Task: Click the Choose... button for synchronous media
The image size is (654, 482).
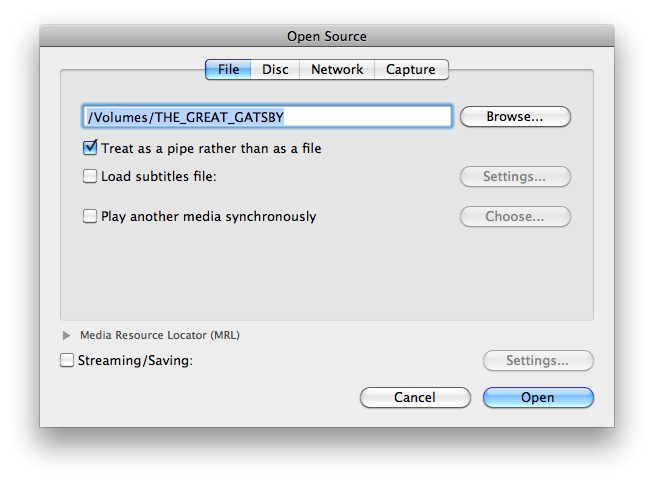Action: pyautogui.click(x=514, y=216)
